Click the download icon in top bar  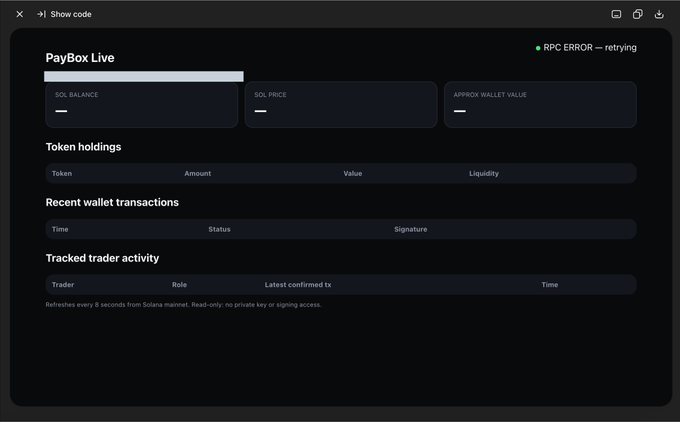(659, 14)
